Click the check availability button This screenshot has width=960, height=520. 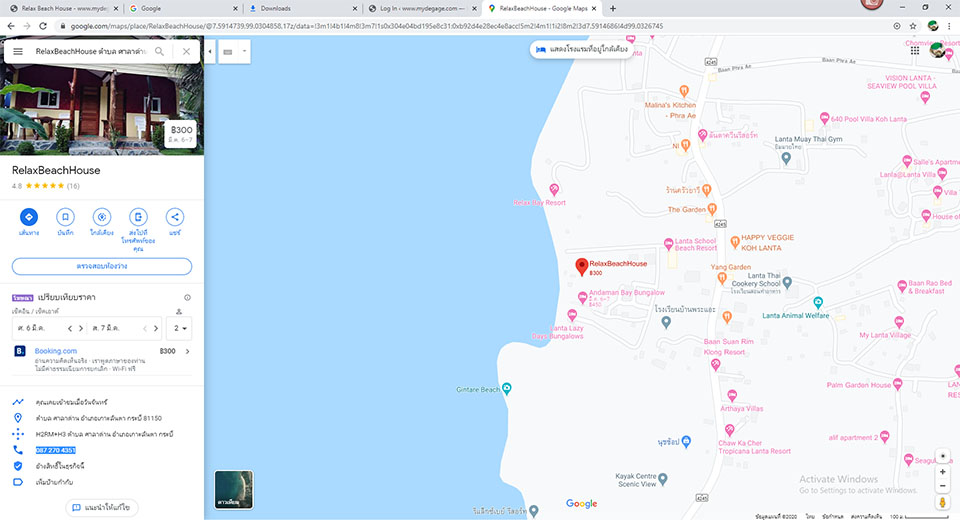coord(102,266)
